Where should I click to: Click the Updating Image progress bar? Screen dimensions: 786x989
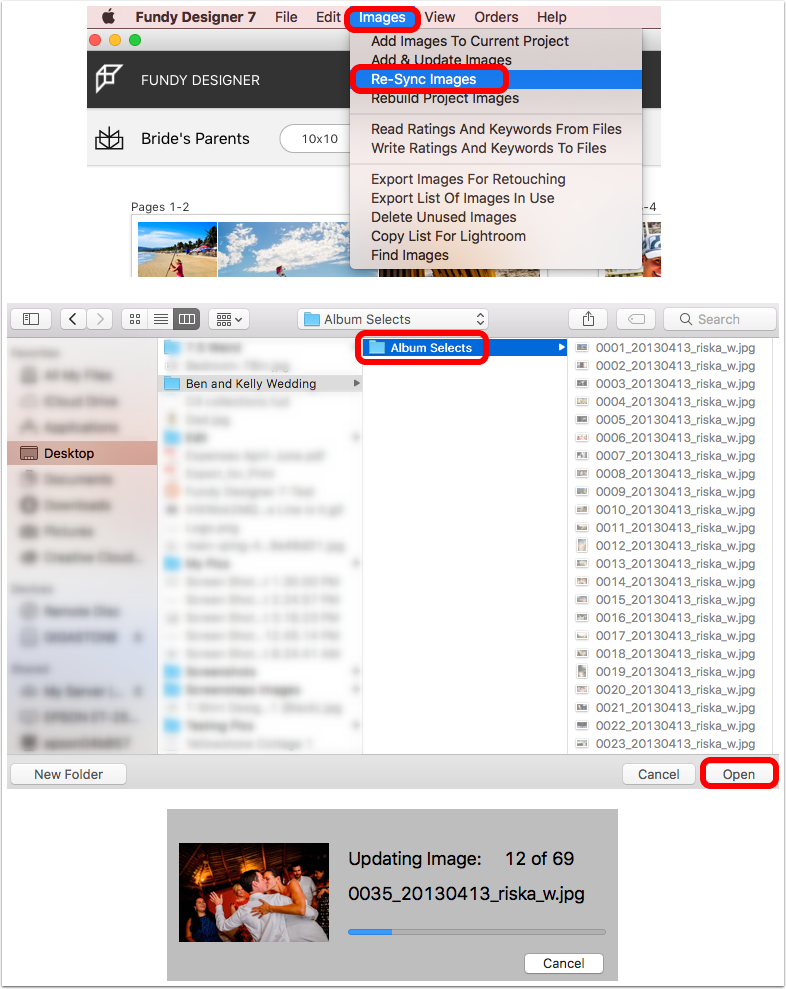[x=477, y=932]
